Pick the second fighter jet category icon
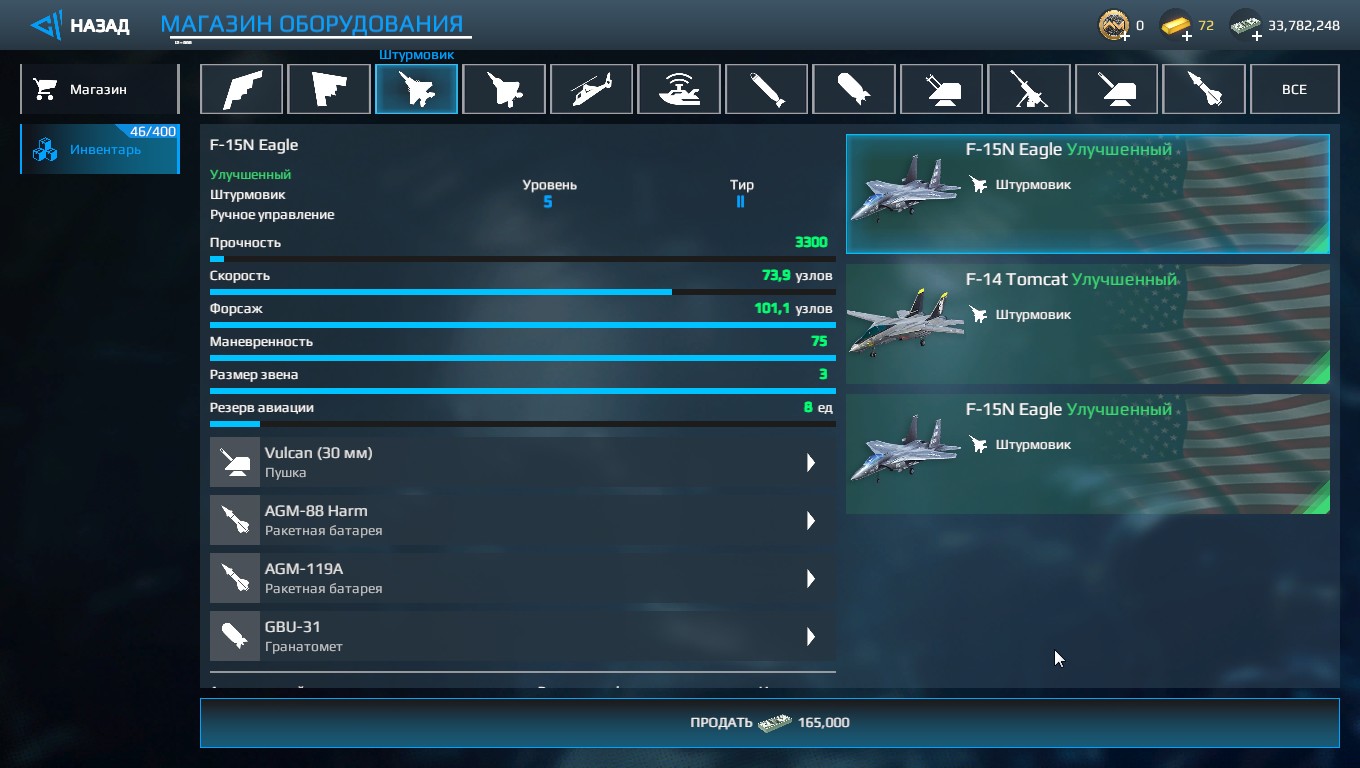This screenshot has height=768, width=1360. click(x=504, y=89)
